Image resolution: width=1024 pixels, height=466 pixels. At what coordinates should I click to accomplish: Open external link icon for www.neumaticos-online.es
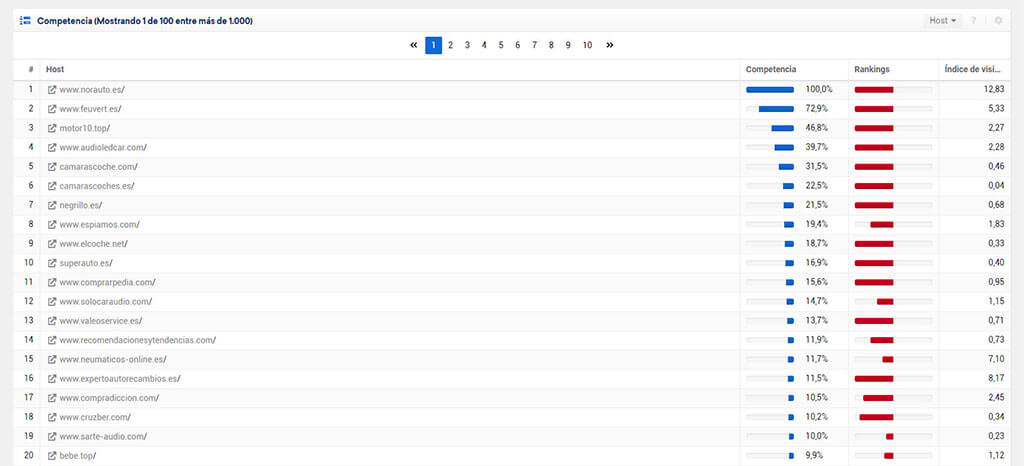click(x=52, y=359)
